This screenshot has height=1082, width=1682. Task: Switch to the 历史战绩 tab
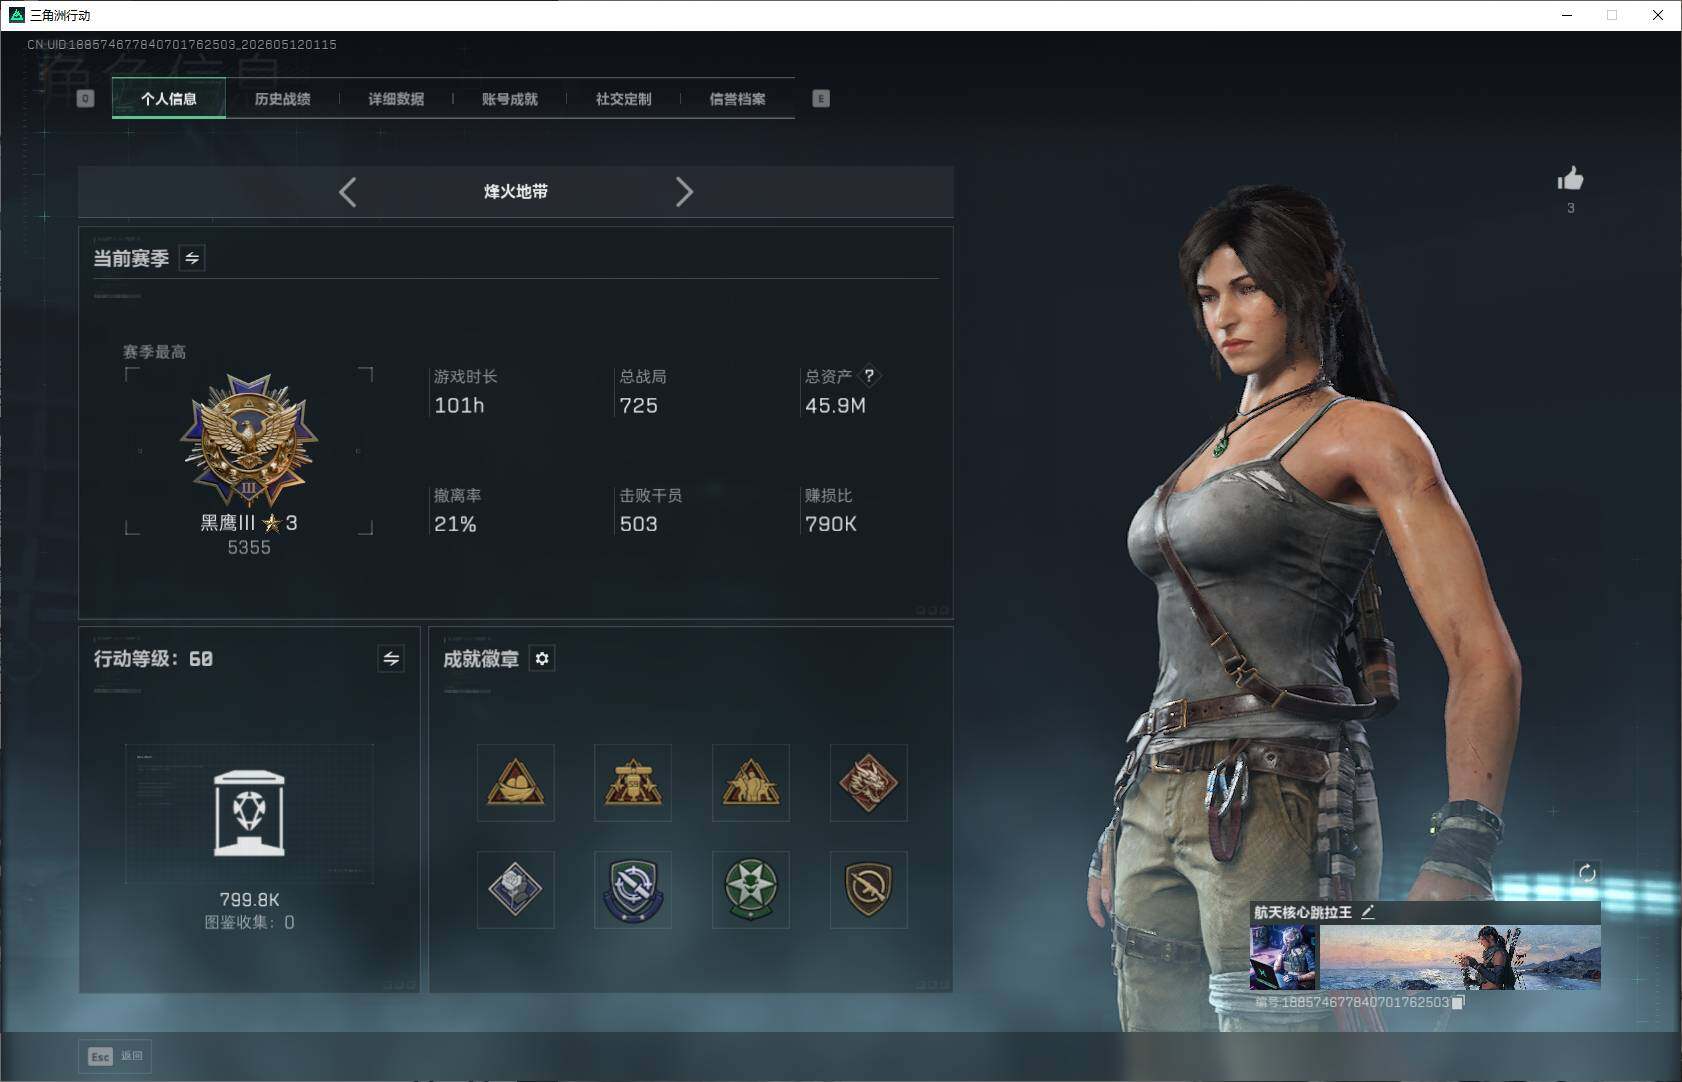pos(282,99)
